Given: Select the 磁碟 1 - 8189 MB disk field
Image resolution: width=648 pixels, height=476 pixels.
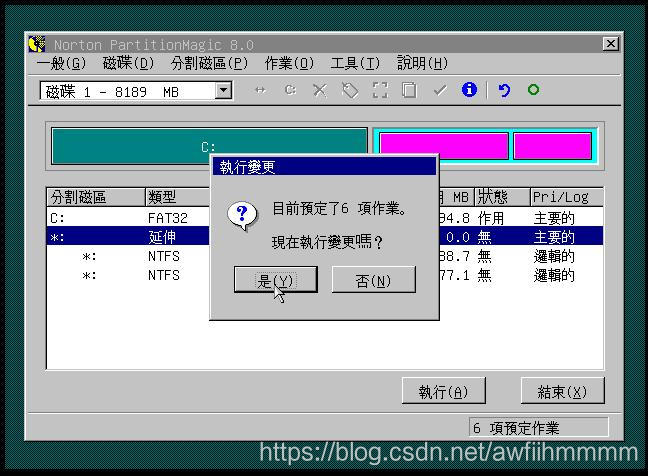Looking at the screenshot, I should tap(136, 91).
